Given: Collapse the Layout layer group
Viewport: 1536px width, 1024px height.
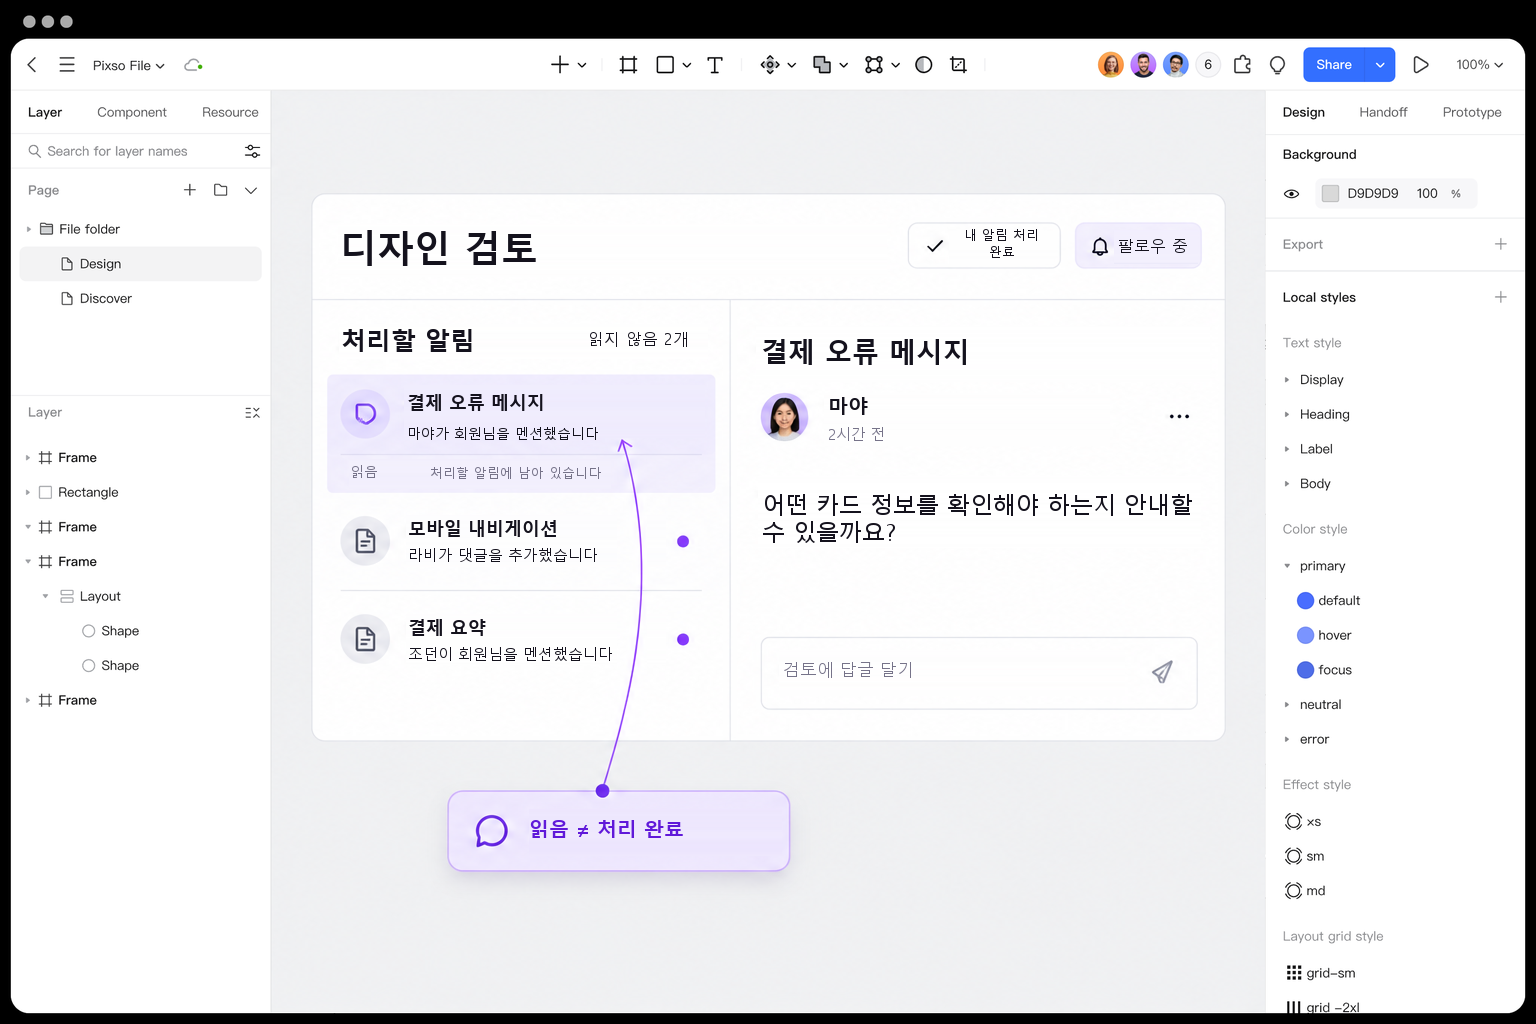Looking at the screenshot, I should [x=45, y=596].
